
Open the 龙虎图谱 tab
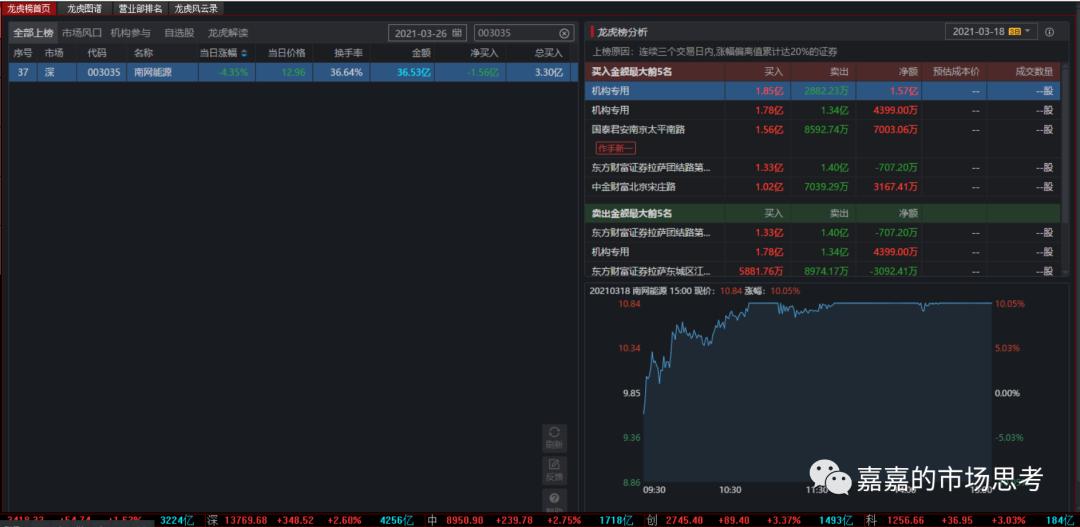coord(84,9)
